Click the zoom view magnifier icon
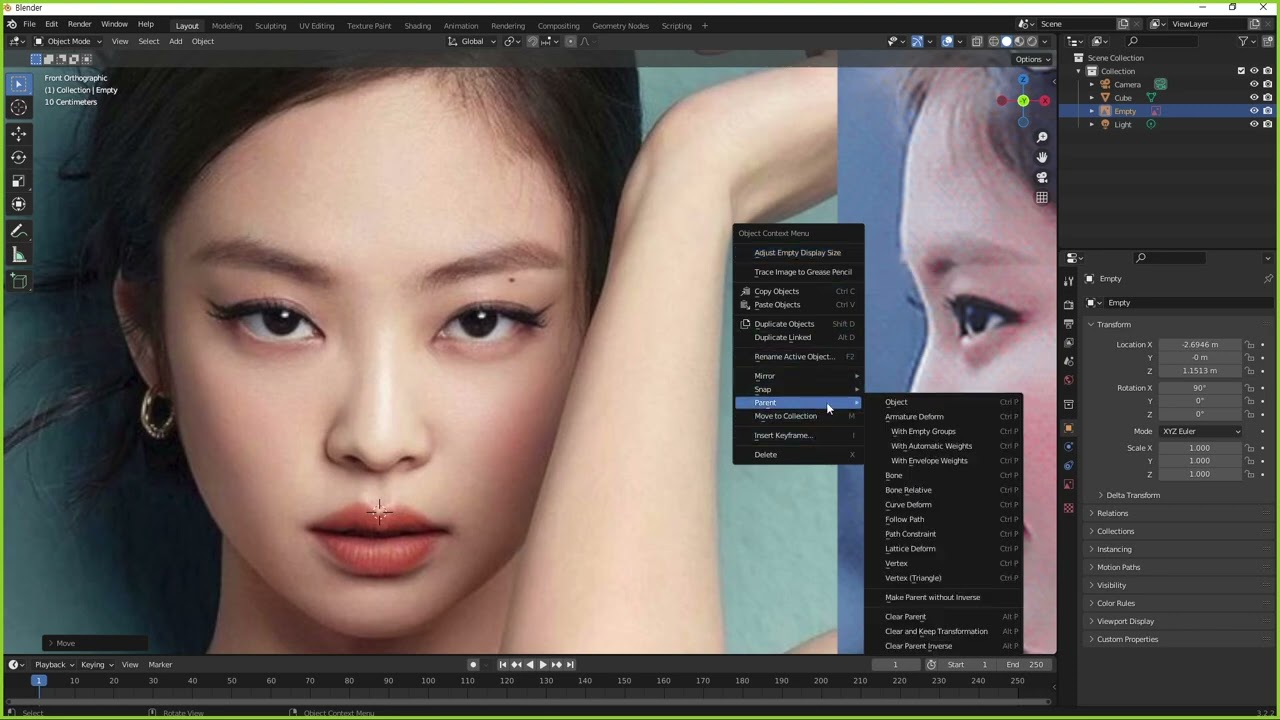This screenshot has width=1280, height=720. pos(1042,137)
